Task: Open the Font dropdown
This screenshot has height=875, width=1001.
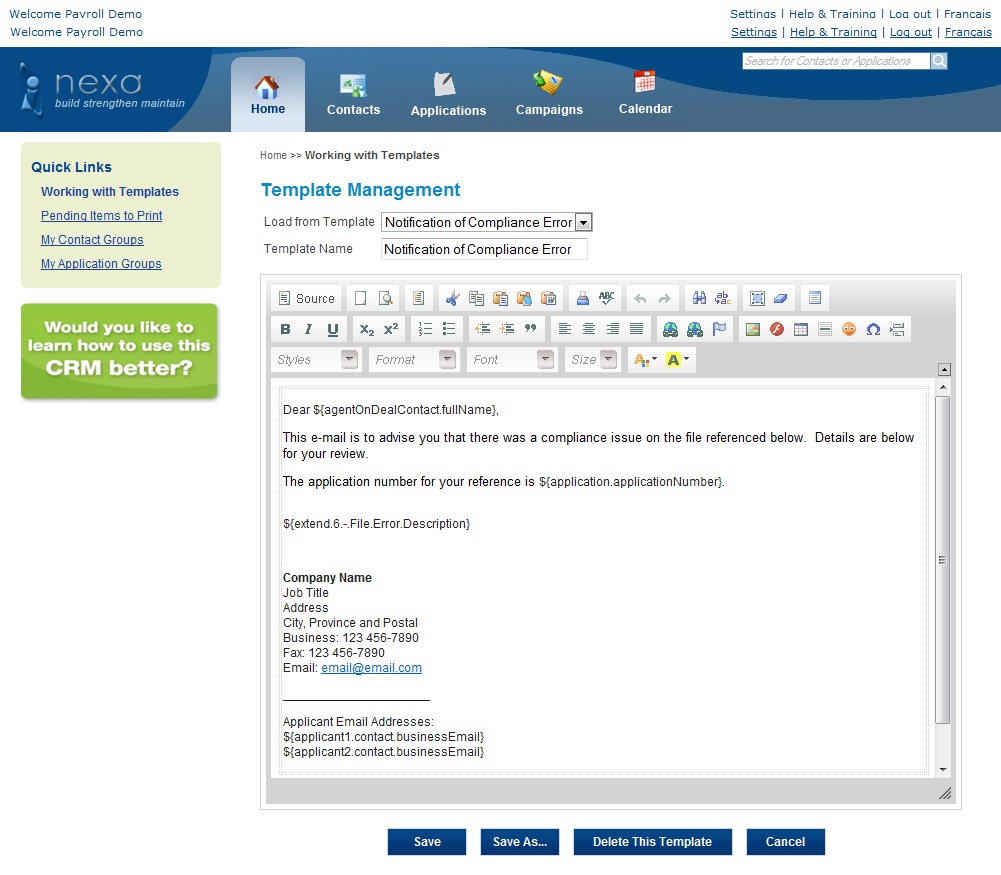Action: (511, 360)
